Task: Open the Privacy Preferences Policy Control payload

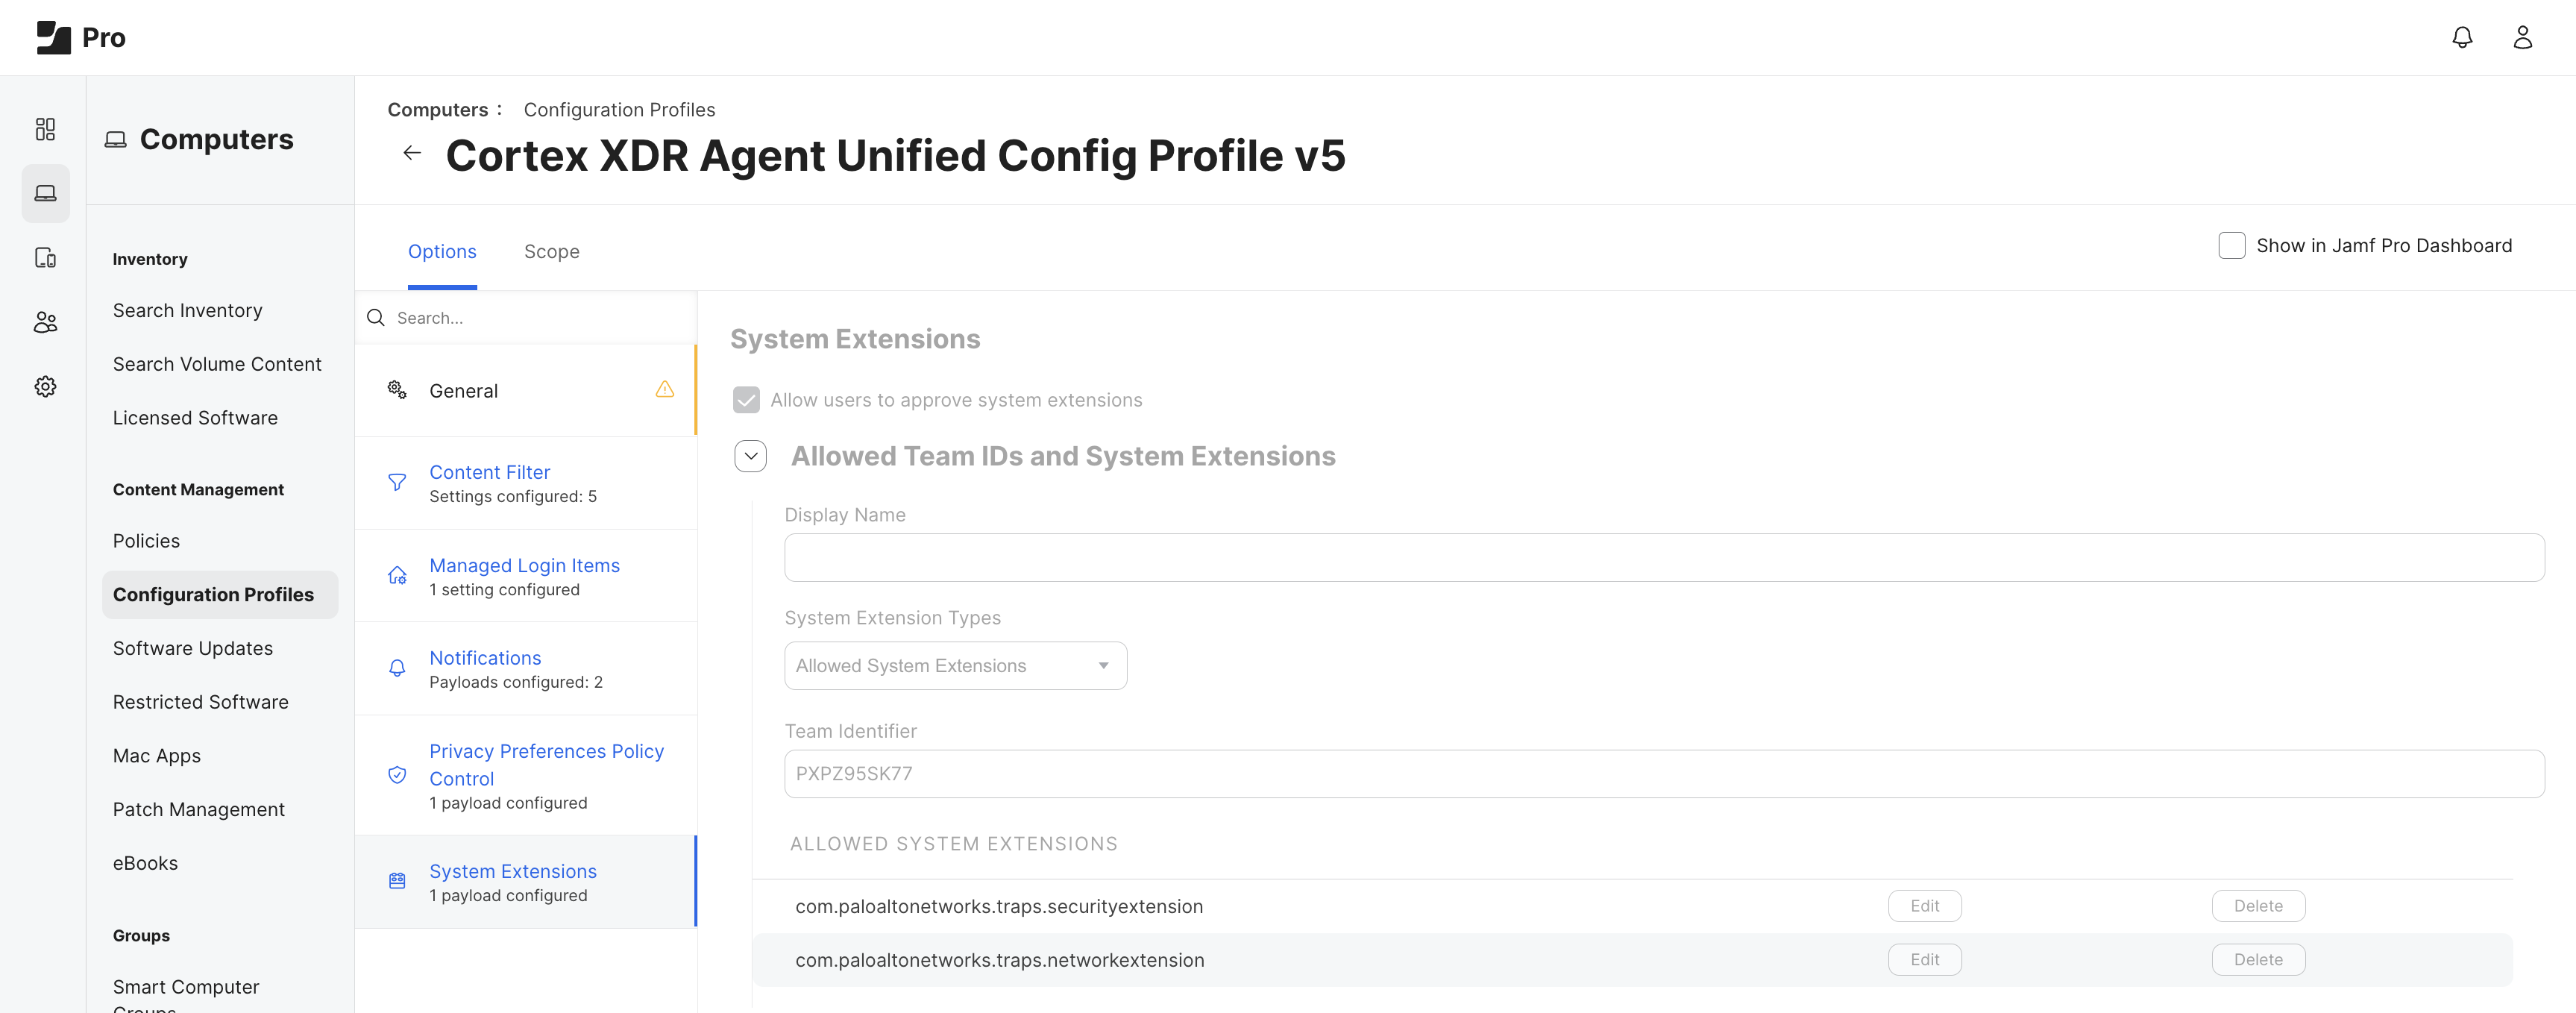Action: point(526,775)
